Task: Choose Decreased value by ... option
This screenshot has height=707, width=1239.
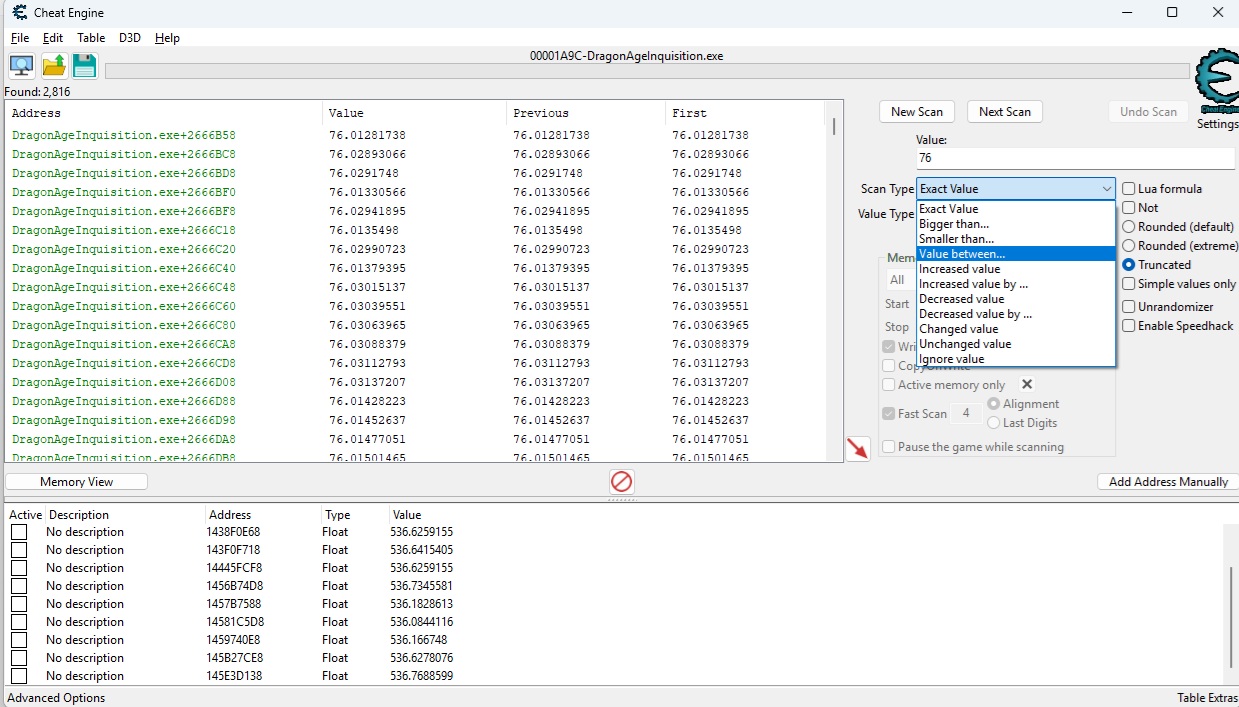Action: coord(1016,314)
